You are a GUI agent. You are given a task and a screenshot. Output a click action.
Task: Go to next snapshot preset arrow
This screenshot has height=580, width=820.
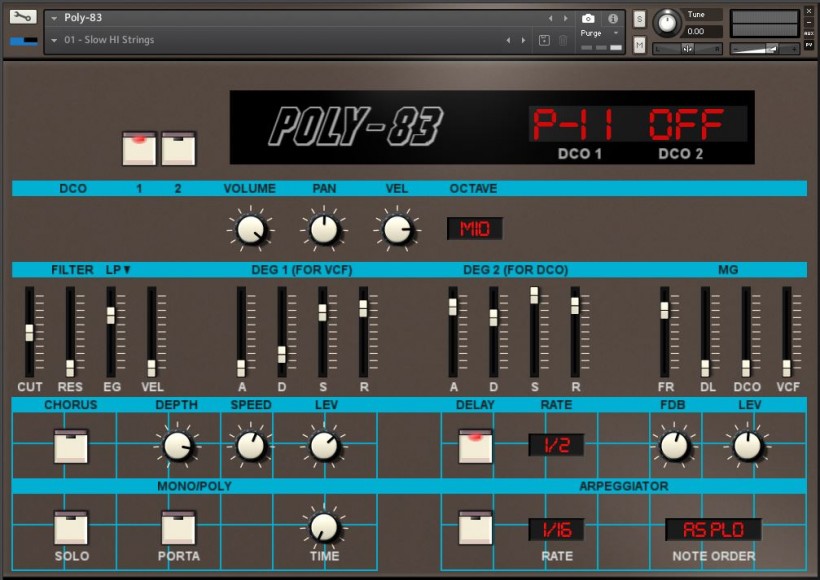[523, 40]
